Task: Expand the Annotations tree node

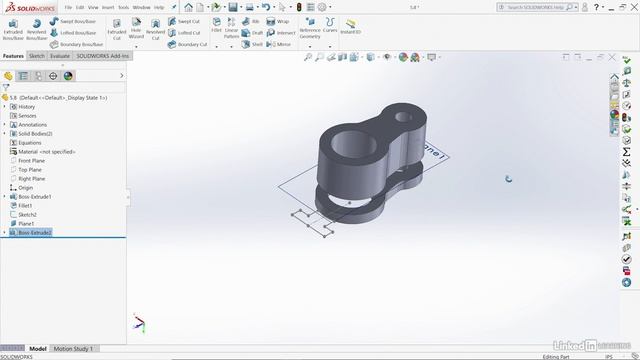Action: click(x=4, y=124)
